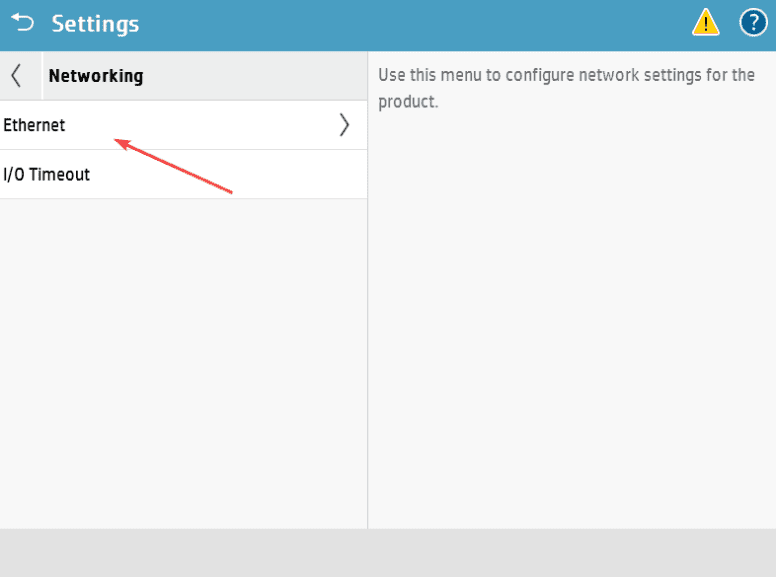Click blank space in right description panel
Image resolution: width=776 pixels, height=577 pixels.
coord(571,320)
